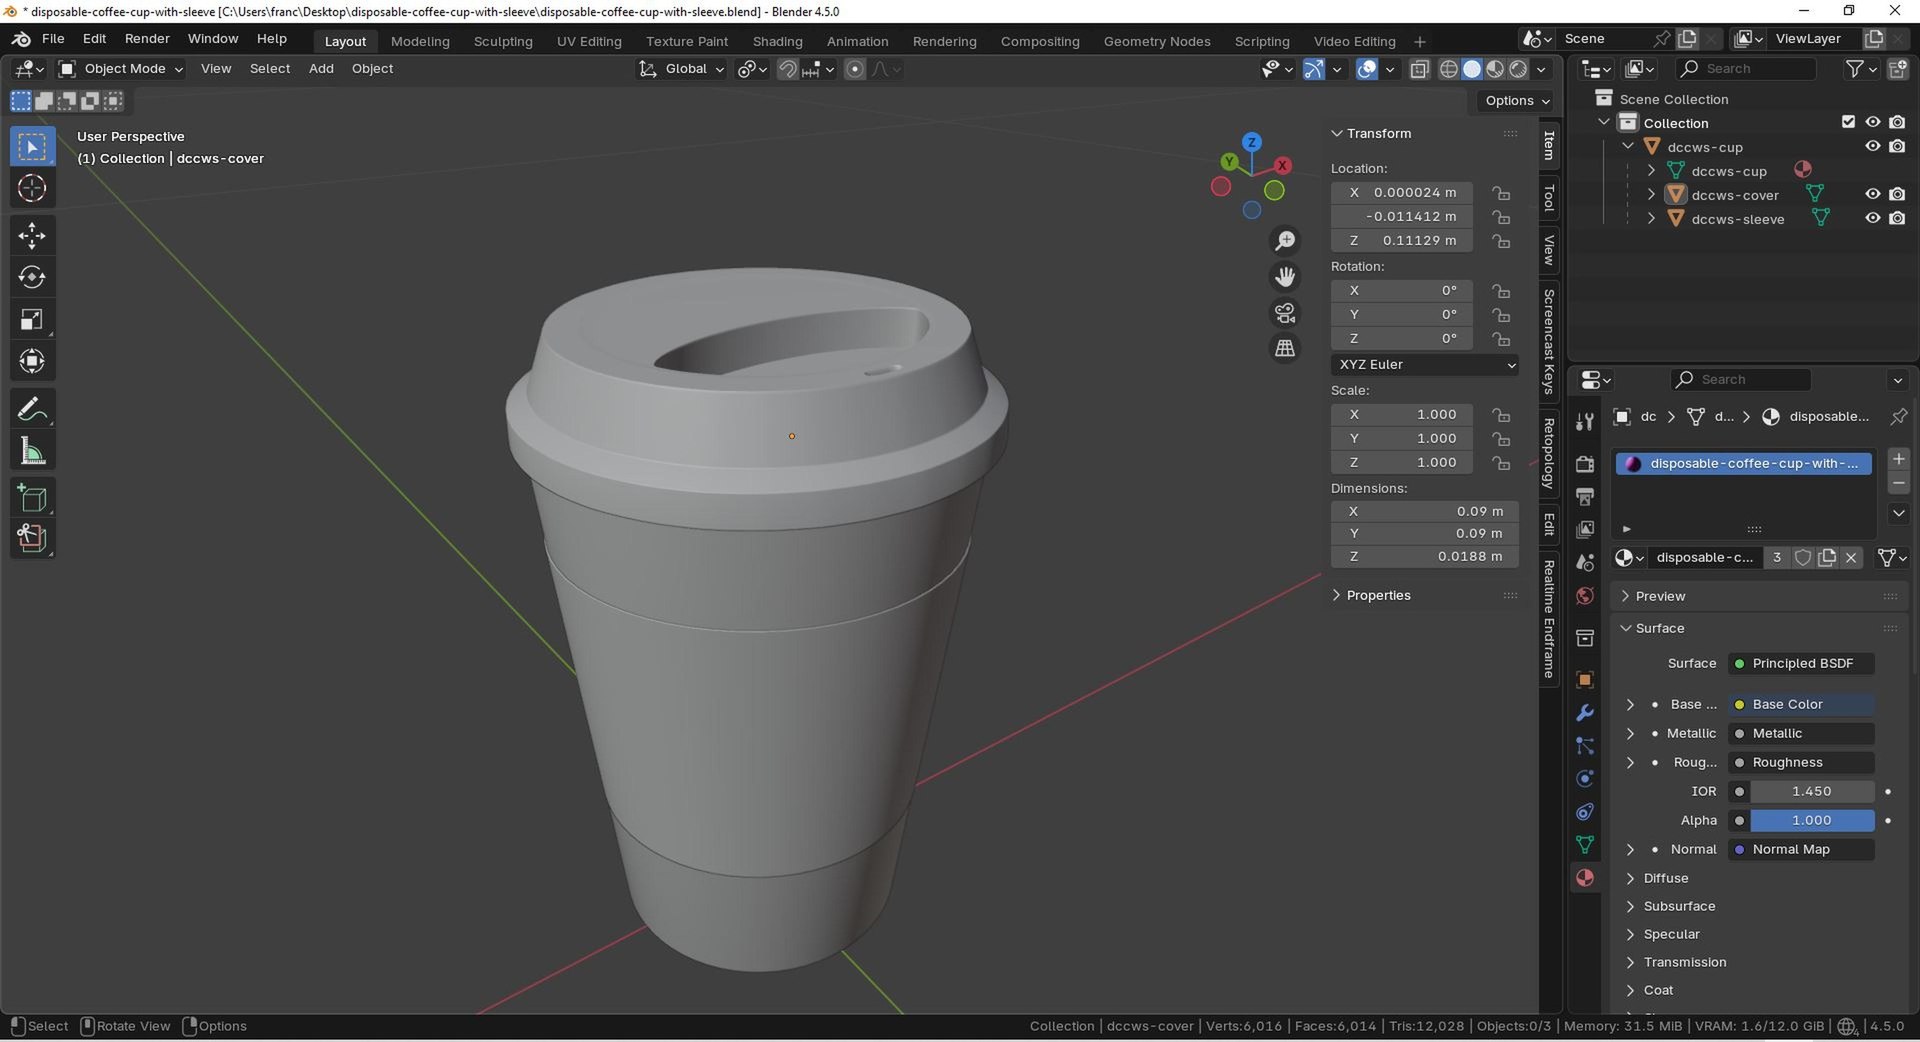This screenshot has height=1042, width=1920.
Task: Open the Render menu
Action: tap(147, 39)
